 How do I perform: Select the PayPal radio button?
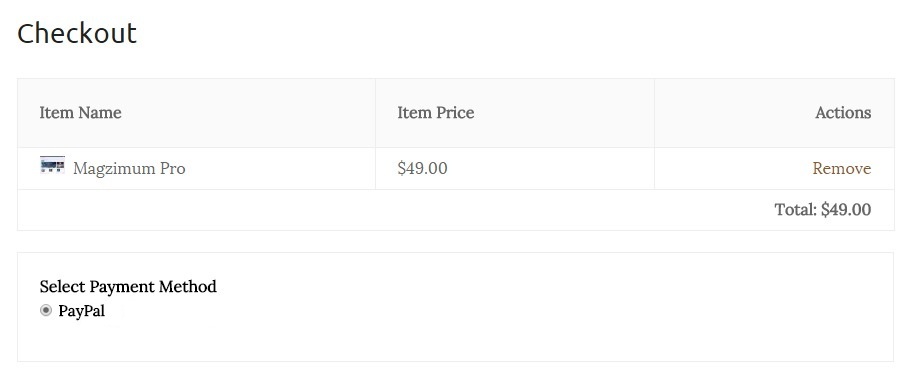(46, 311)
